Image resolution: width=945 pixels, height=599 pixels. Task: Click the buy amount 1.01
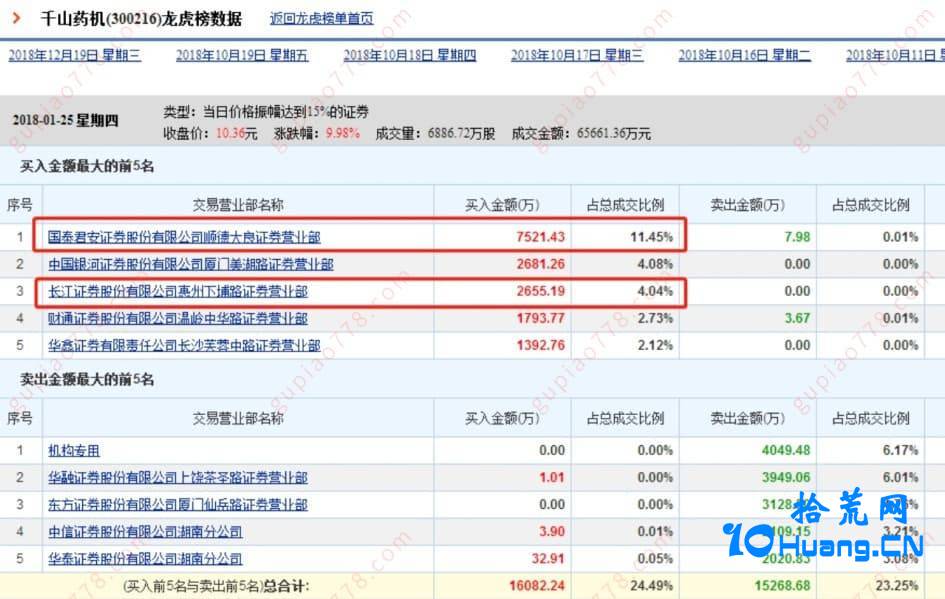coord(551,477)
